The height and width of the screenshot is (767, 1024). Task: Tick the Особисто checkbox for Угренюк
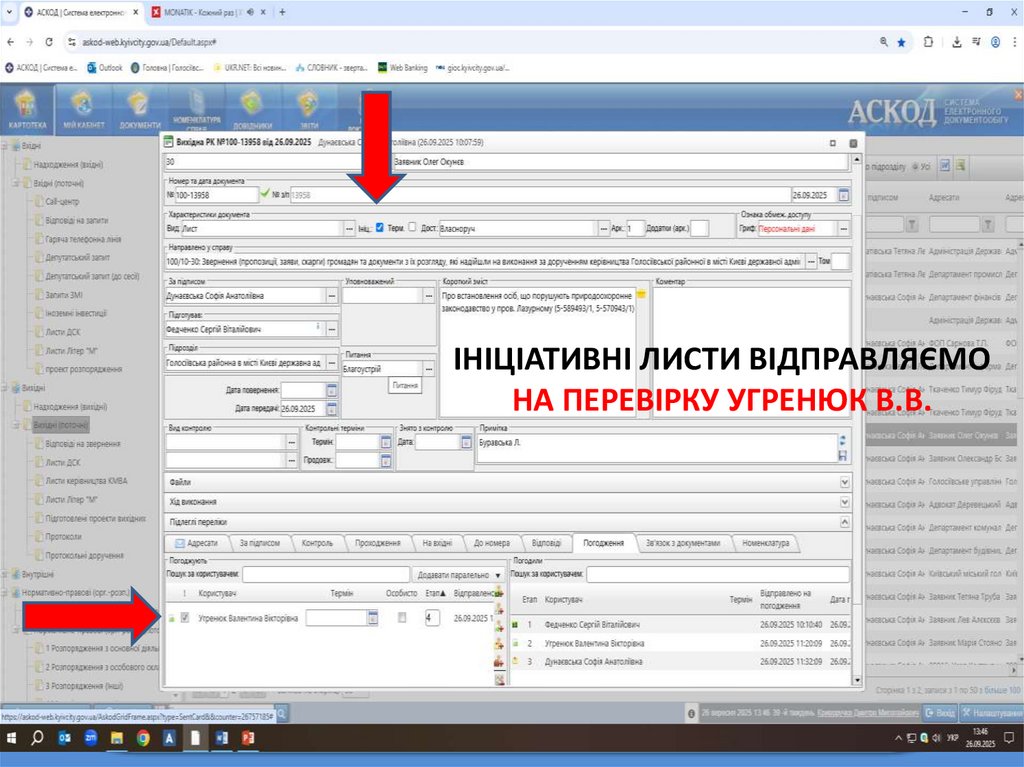[402, 618]
